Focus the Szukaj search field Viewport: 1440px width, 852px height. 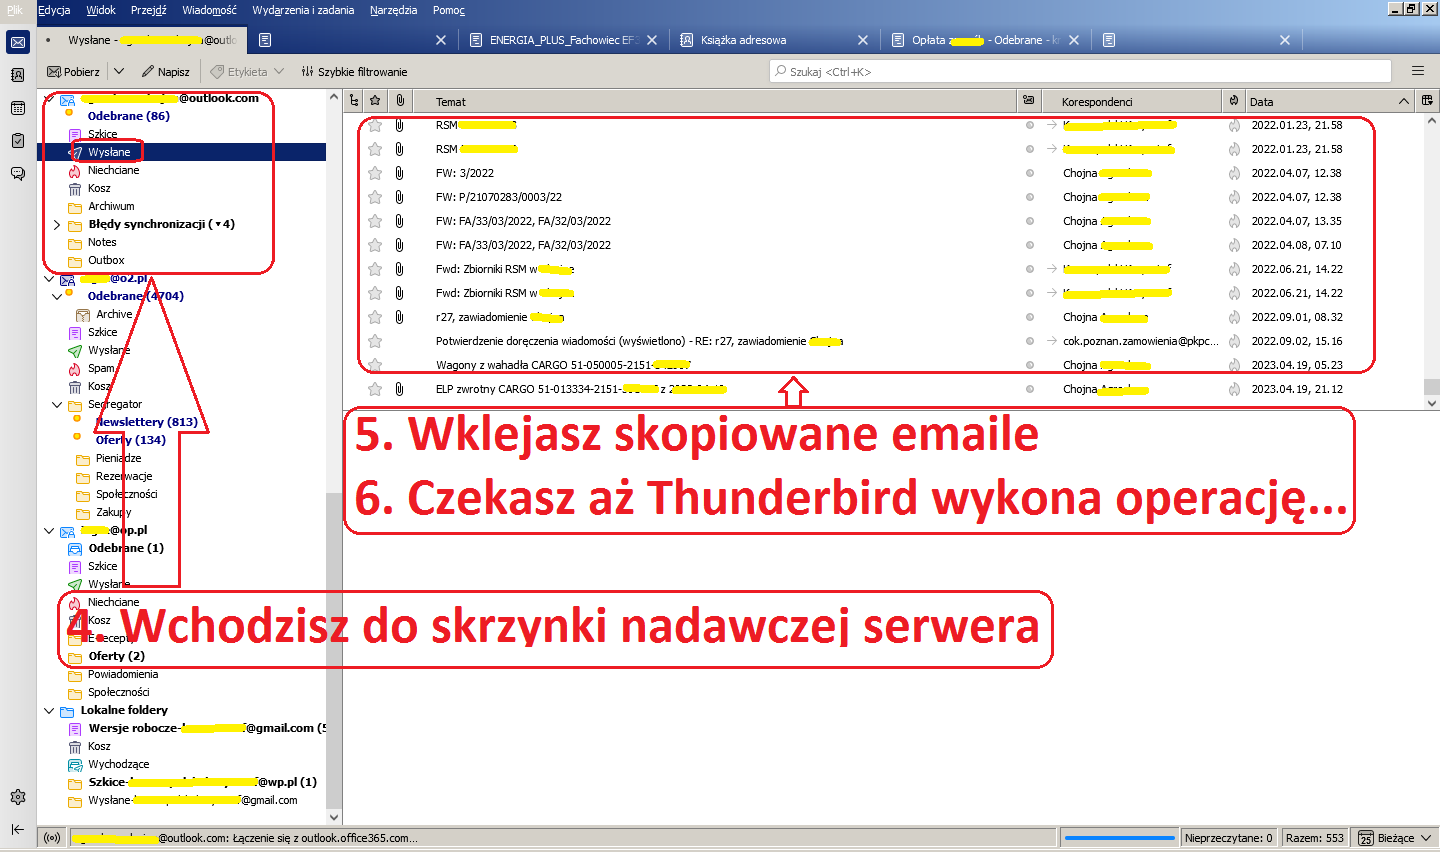coord(1080,71)
